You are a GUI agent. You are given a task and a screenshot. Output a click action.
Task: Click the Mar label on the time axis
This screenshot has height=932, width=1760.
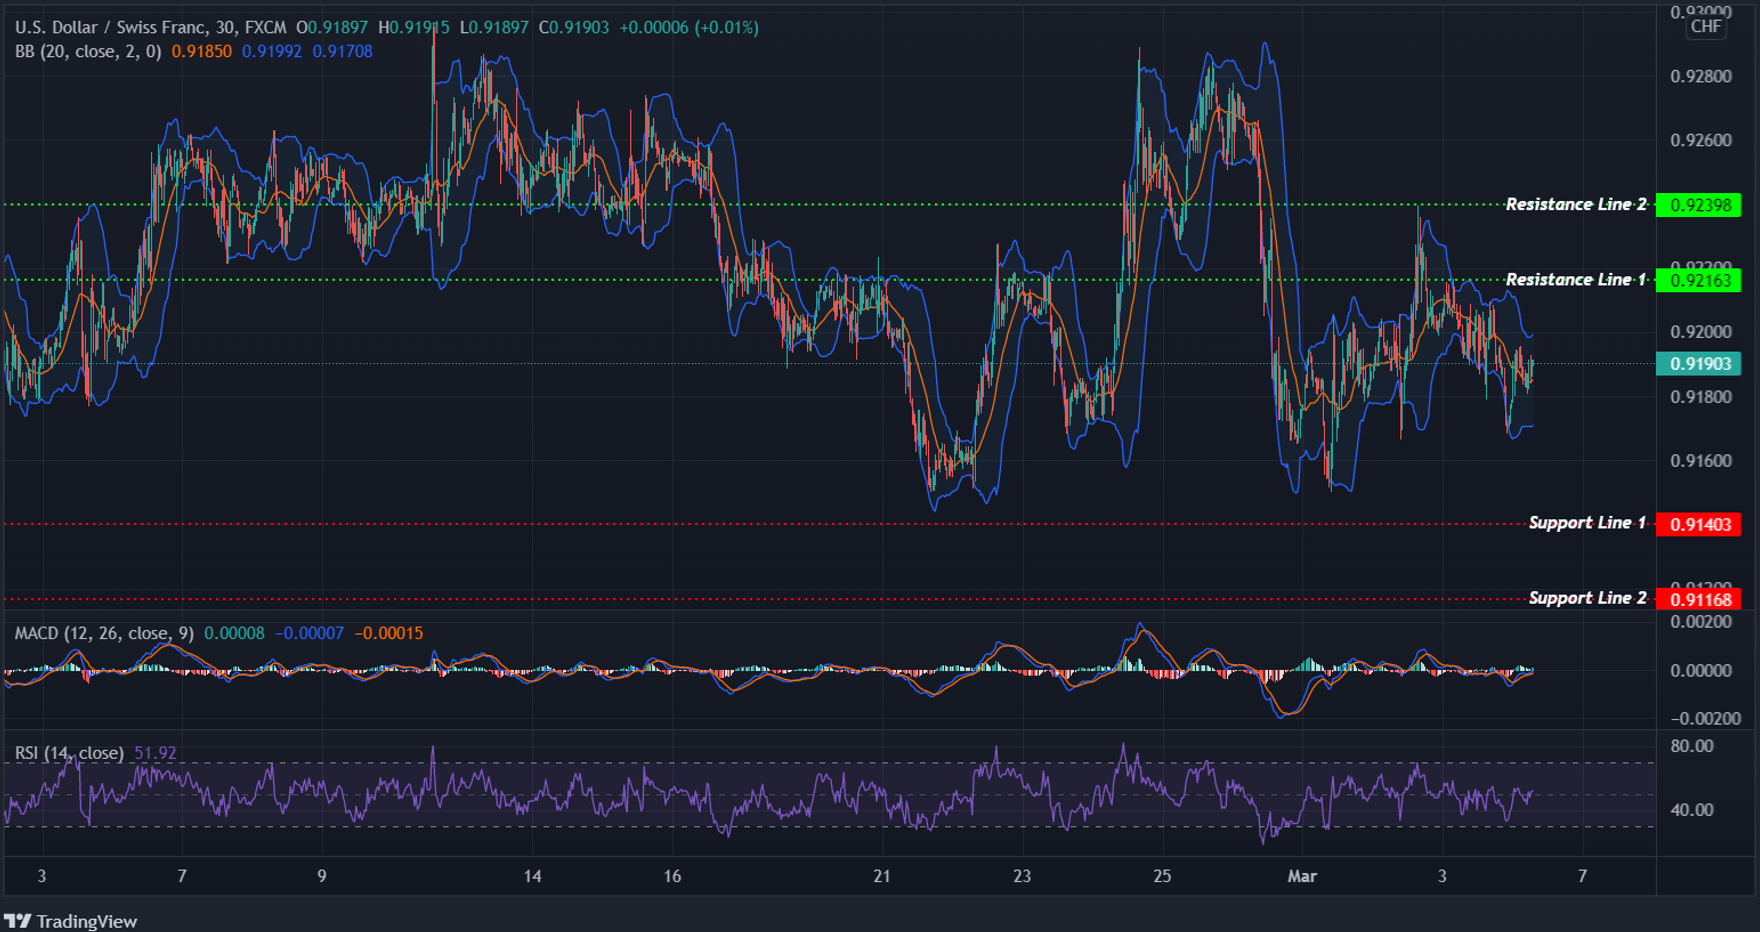(x=1302, y=875)
